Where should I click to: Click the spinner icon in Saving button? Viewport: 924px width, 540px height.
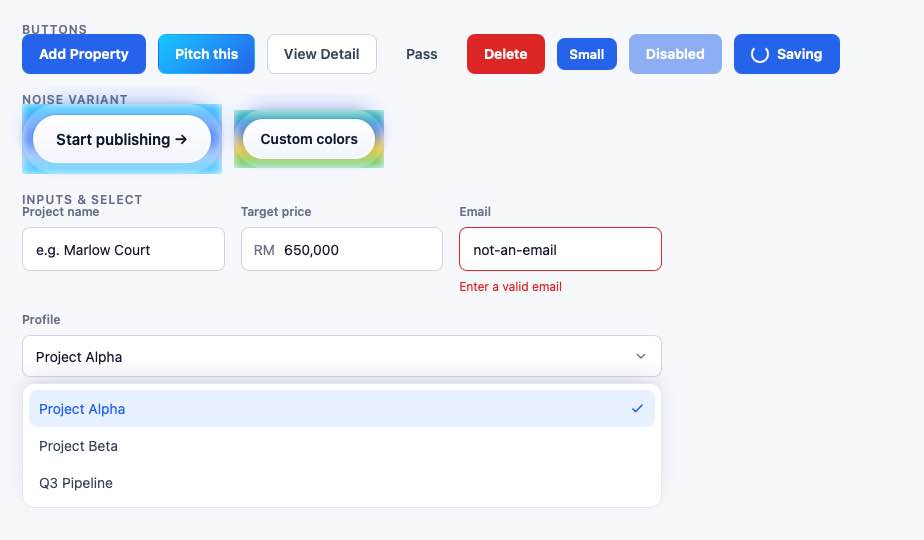pos(760,54)
